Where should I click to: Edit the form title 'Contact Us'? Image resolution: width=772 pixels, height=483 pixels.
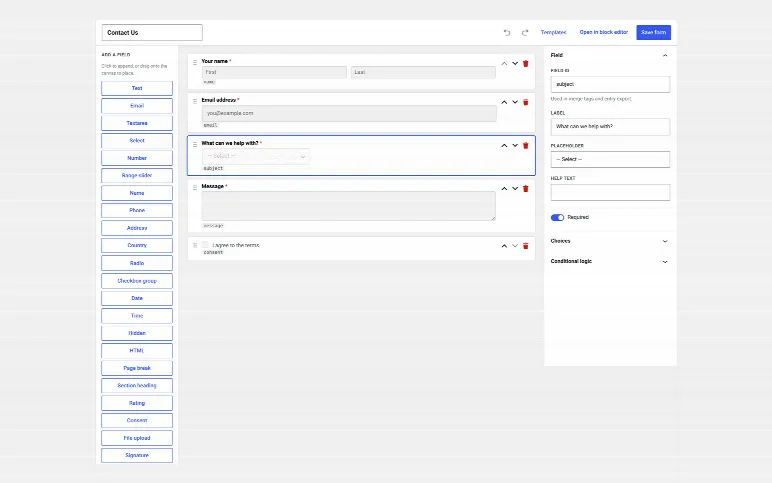152,32
